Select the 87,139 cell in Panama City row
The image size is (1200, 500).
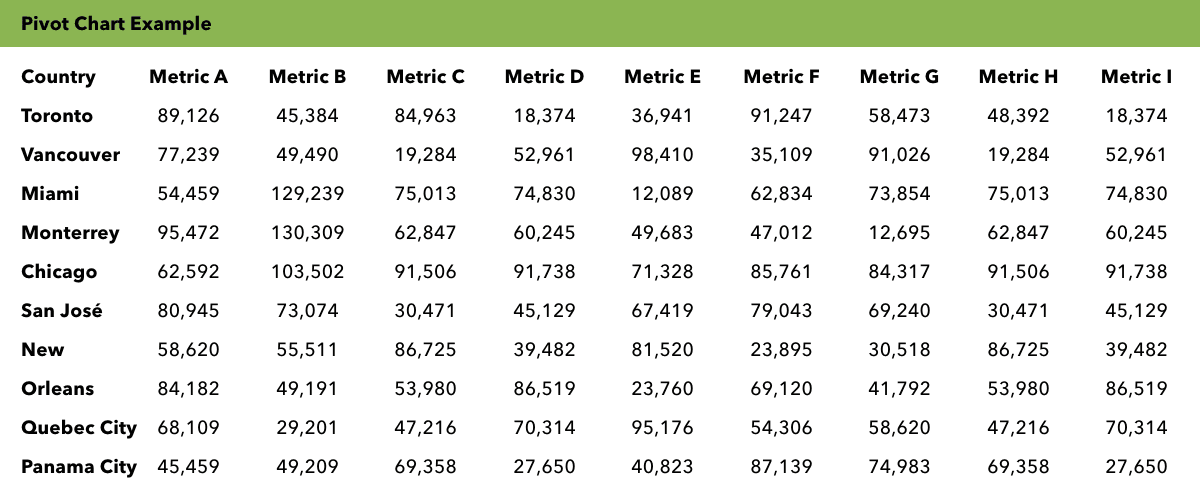781,467
